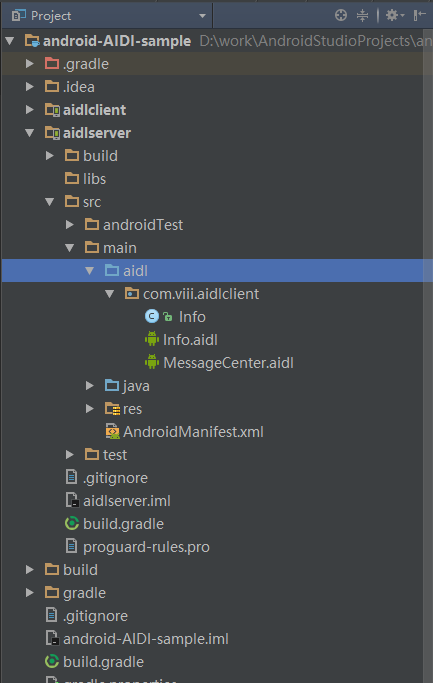This screenshot has height=683, width=433.
Task: Expand the aidlserver build folder
Action: point(50,156)
